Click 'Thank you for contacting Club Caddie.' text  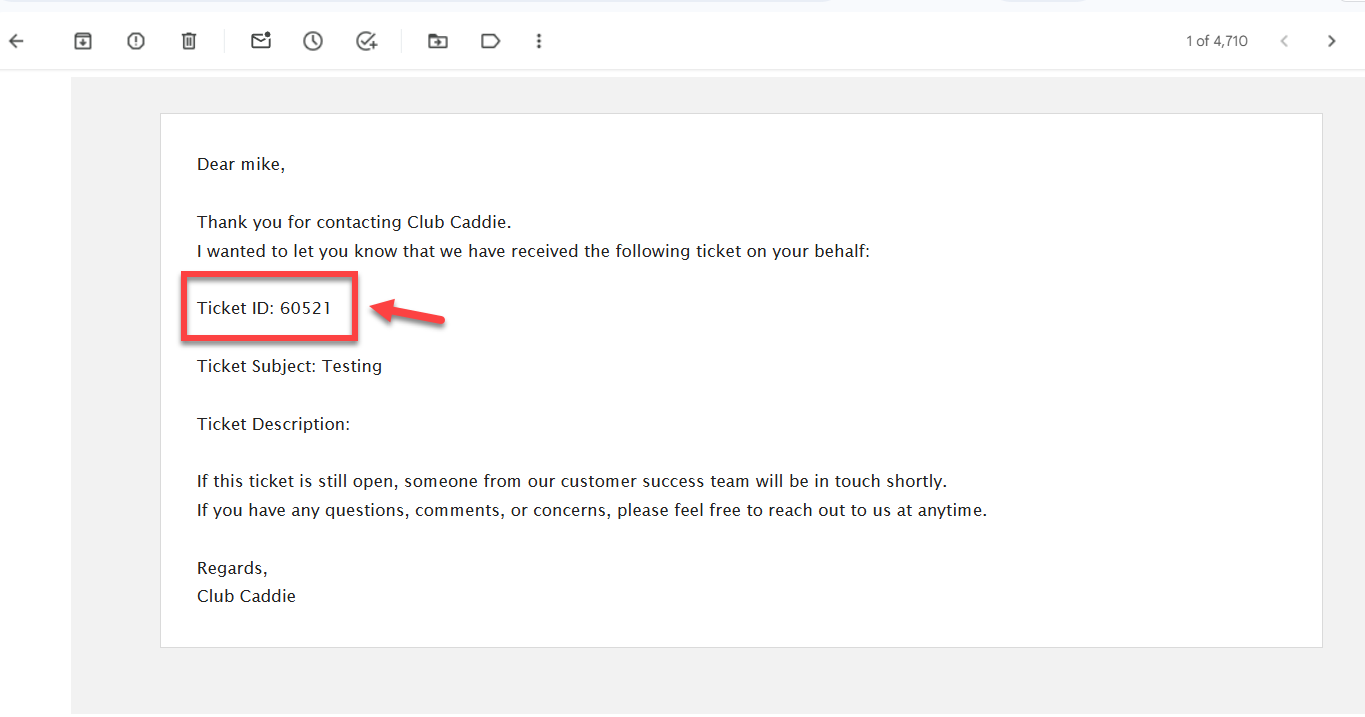click(x=354, y=222)
